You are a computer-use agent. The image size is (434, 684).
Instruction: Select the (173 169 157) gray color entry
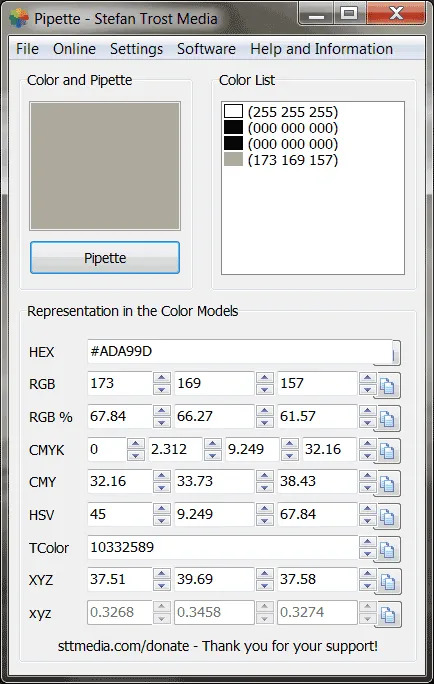pyautogui.click(x=281, y=160)
